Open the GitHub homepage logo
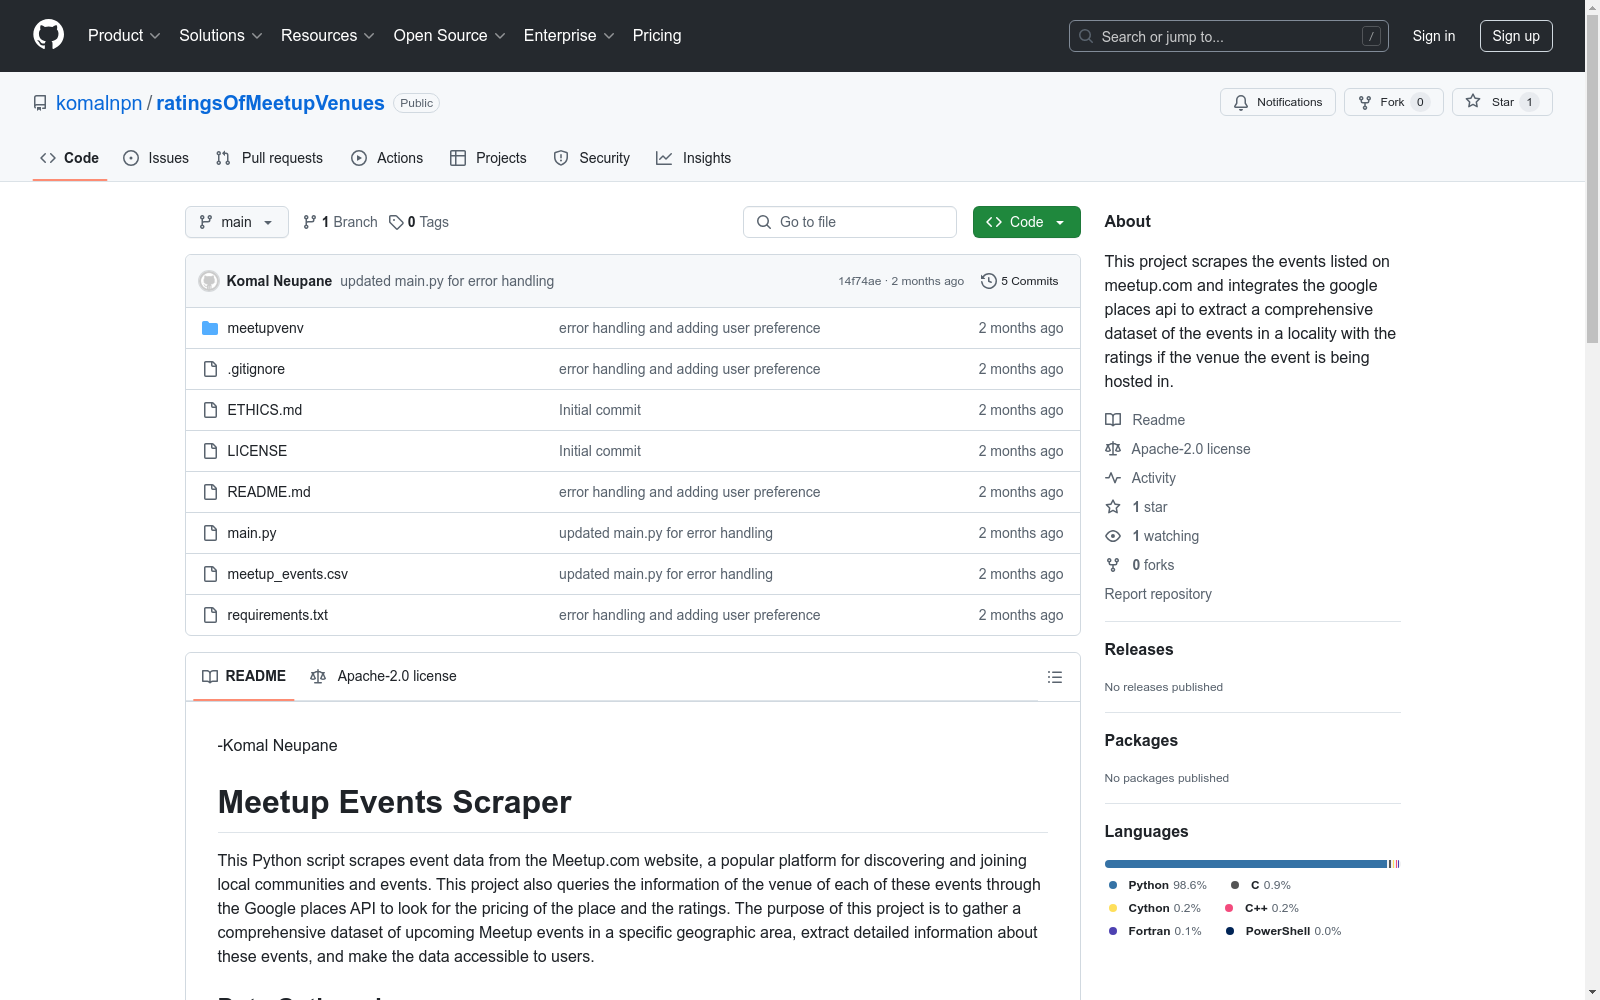The height and width of the screenshot is (1000, 1600). [48, 35]
